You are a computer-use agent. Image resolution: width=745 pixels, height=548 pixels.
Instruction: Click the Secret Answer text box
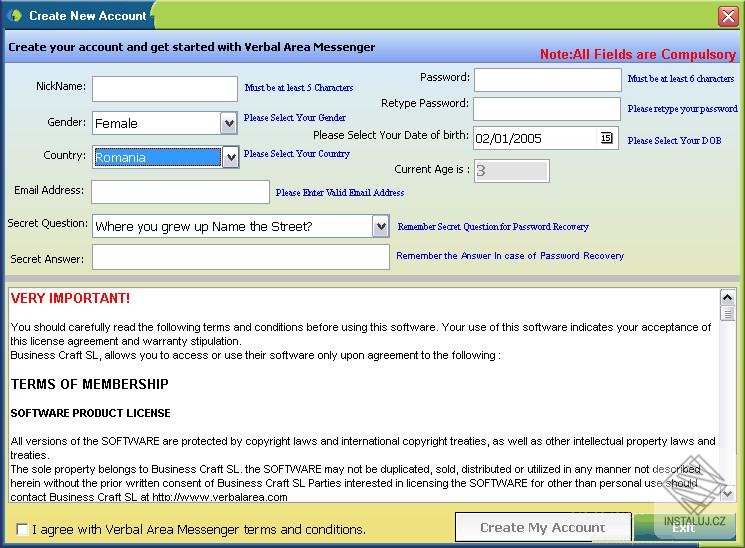point(241,257)
